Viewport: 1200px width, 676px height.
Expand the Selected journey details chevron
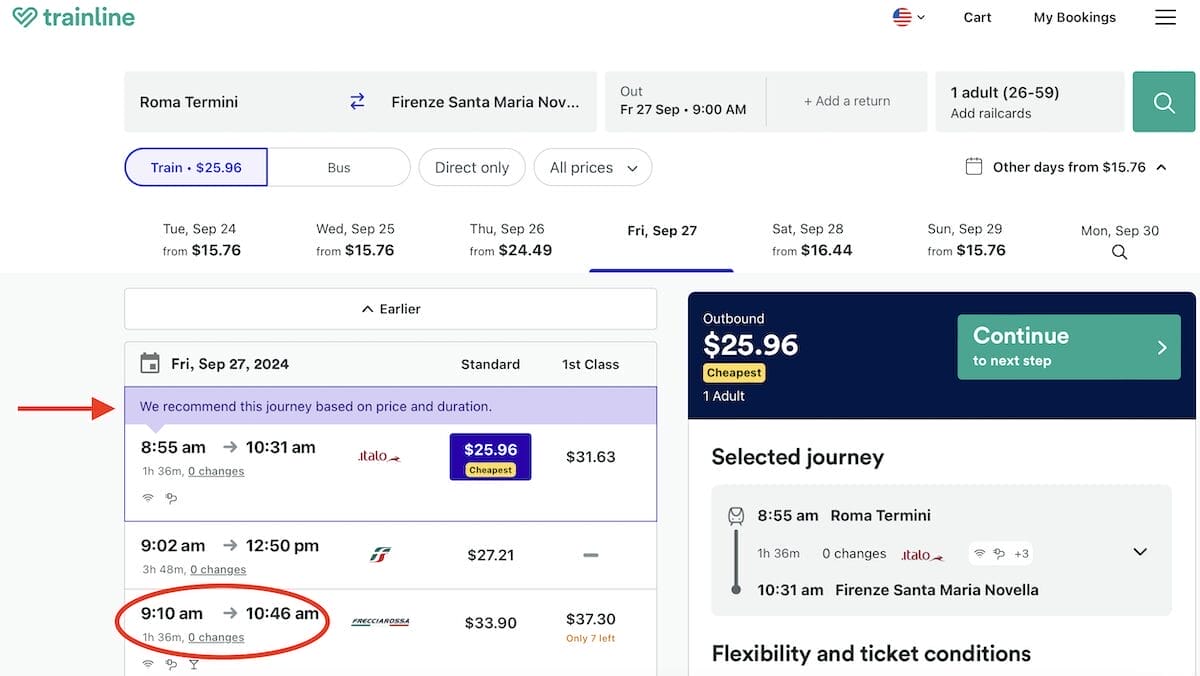[x=1139, y=551]
